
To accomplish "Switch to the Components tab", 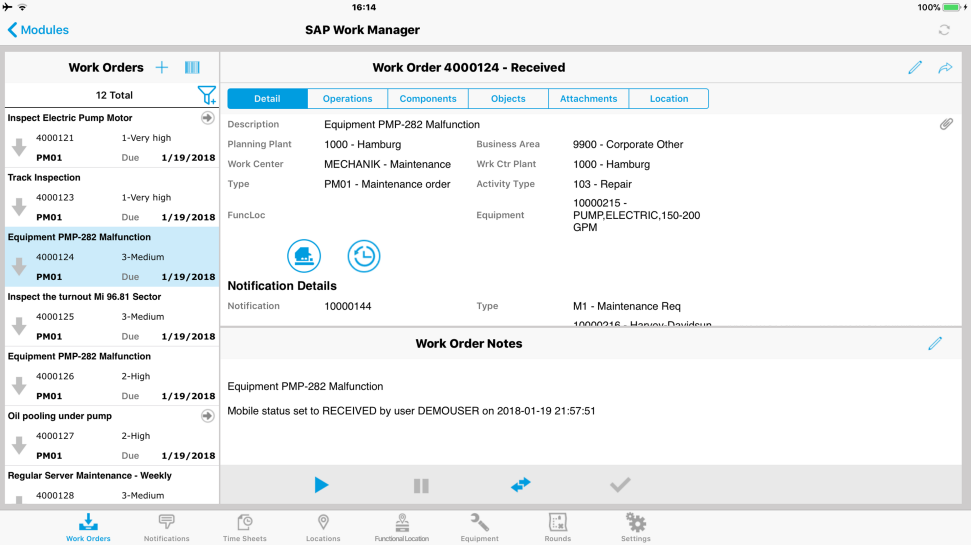I will 428,98.
